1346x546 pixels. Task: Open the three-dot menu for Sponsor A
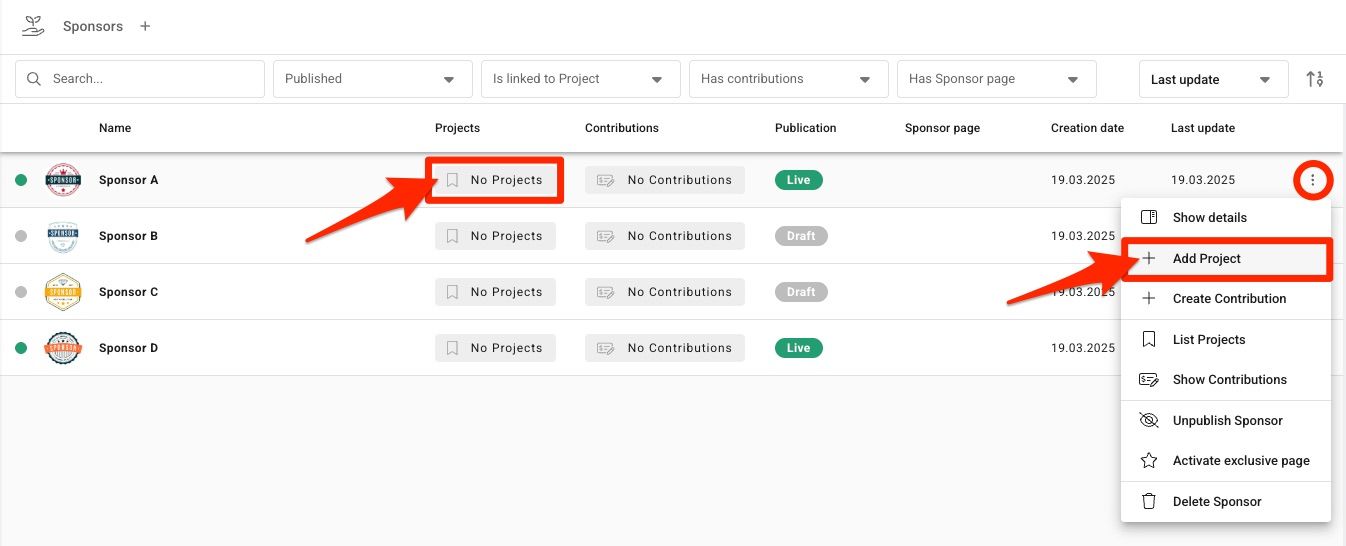[1313, 180]
